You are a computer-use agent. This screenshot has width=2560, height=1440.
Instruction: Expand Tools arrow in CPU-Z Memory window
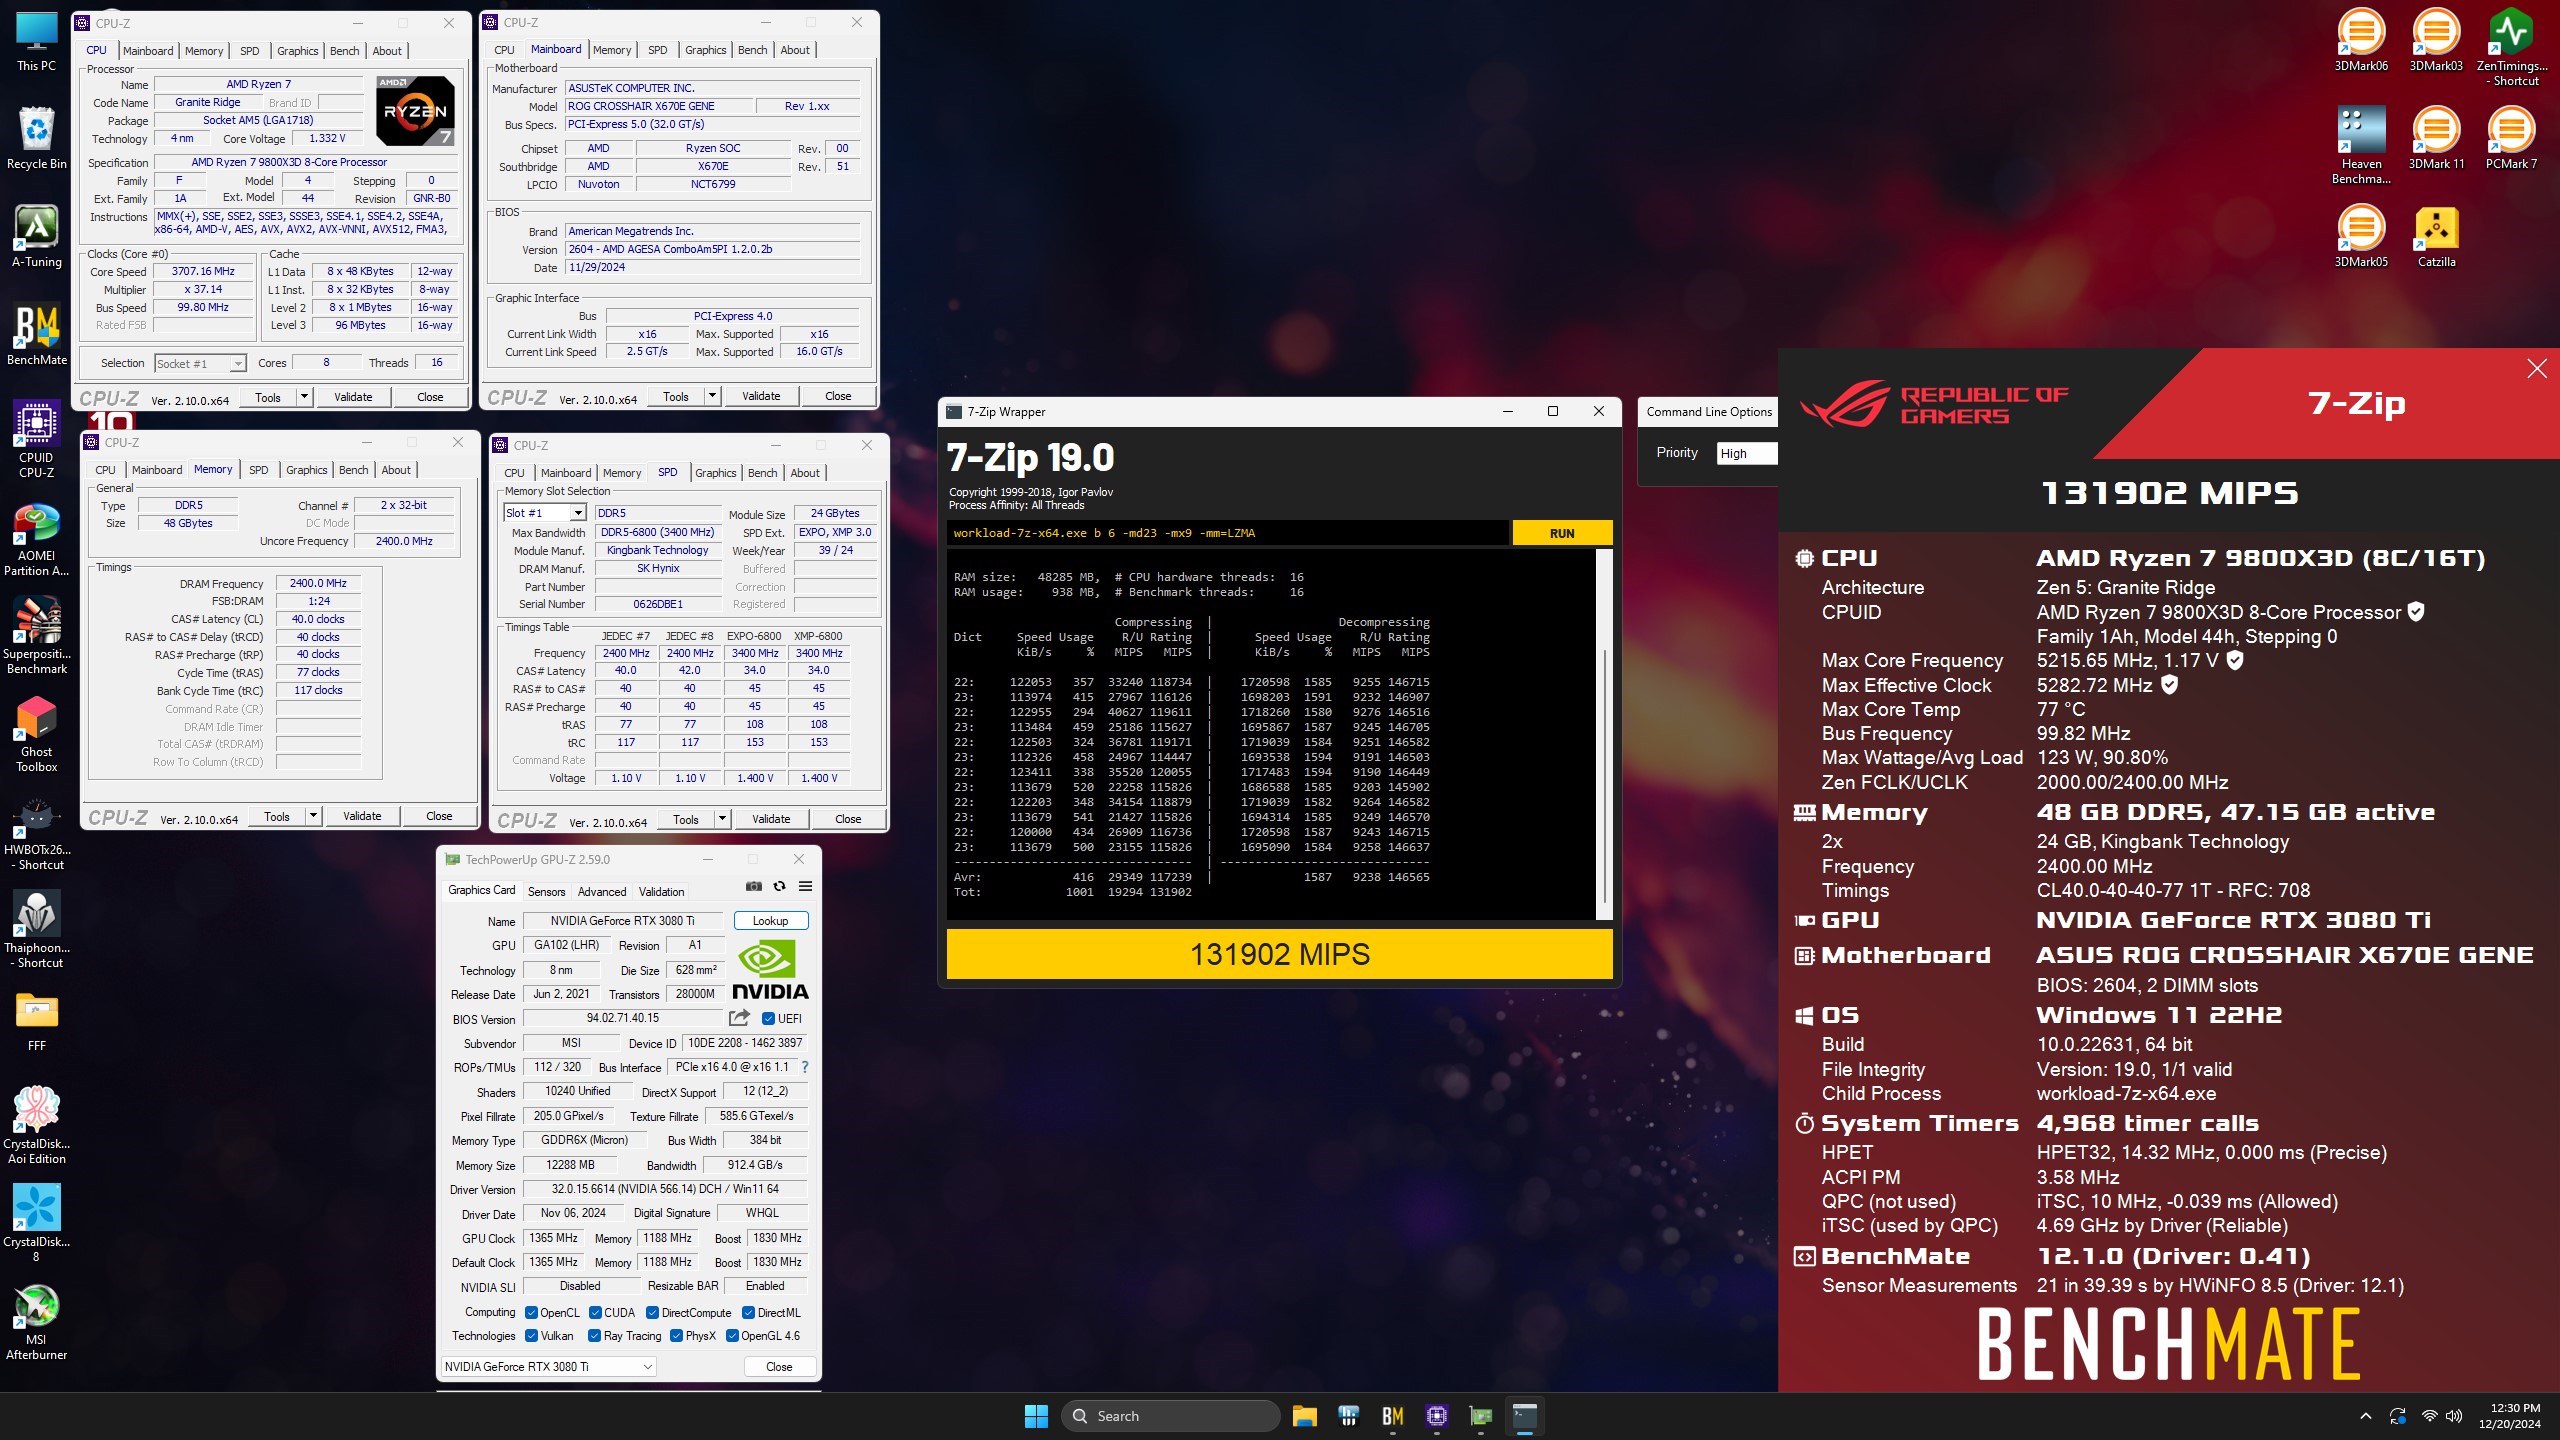[313, 816]
